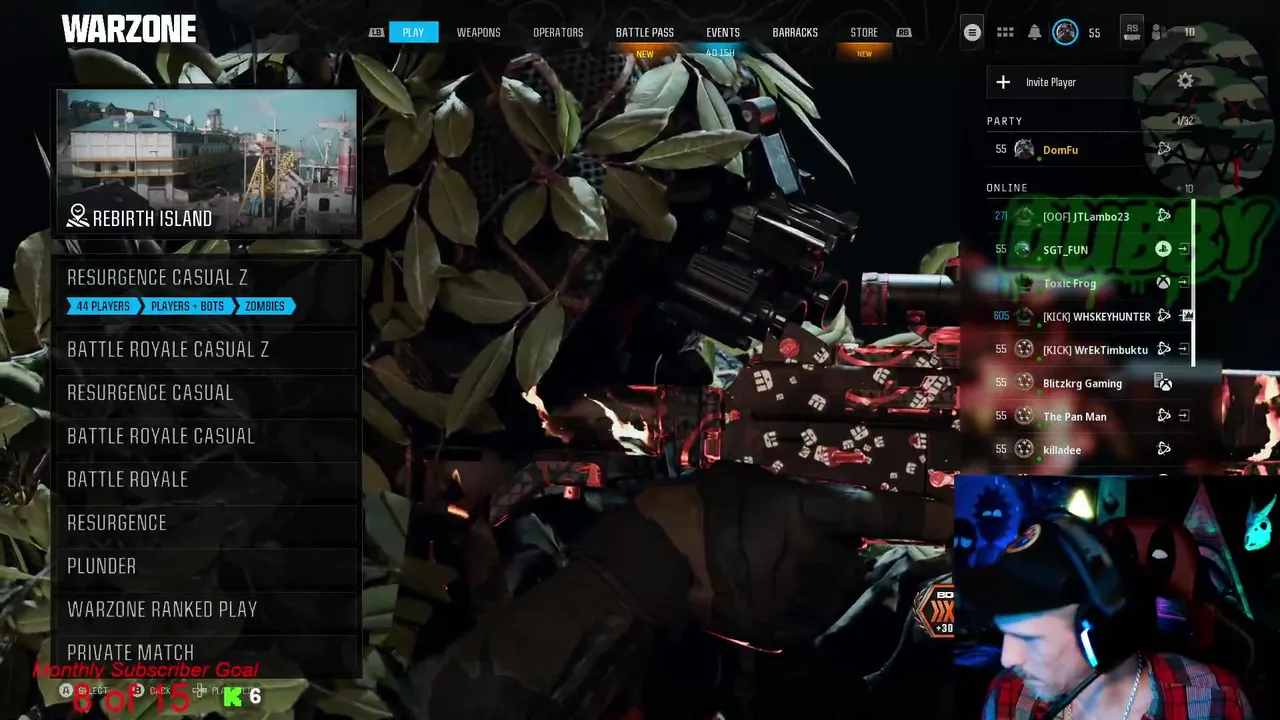Click the RB bumper icon right of Store
Viewport: 1280px width, 720px height.
tap(904, 32)
